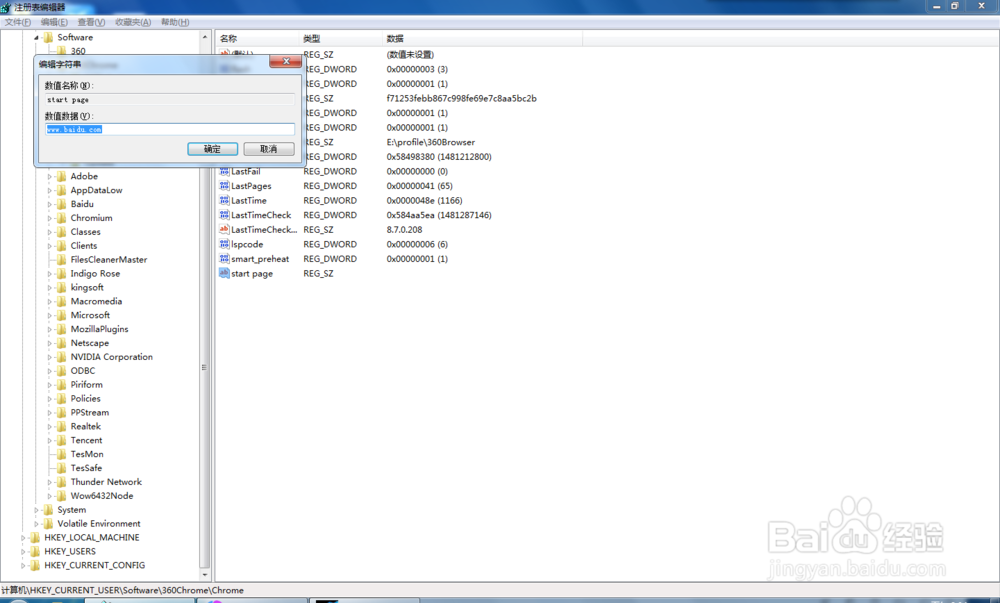Select the Tencent folder icon
This screenshot has height=603, width=1000.
click(x=62, y=440)
